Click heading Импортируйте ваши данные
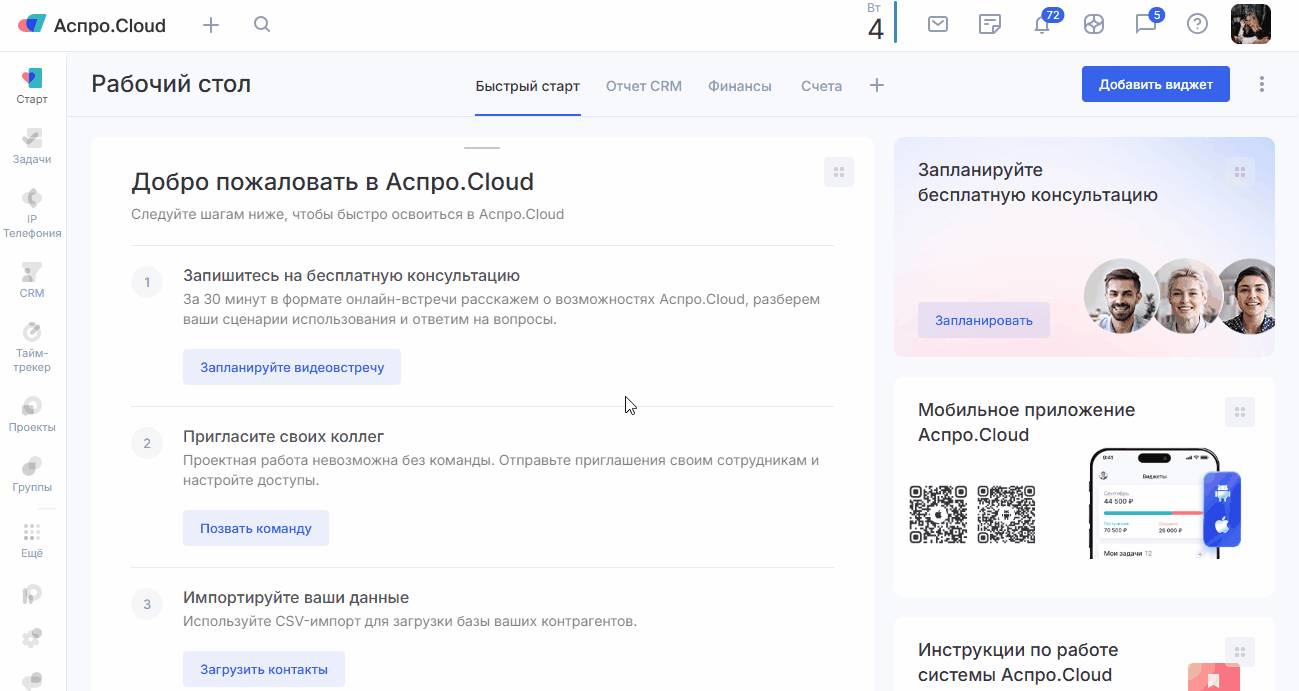 (x=296, y=598)
